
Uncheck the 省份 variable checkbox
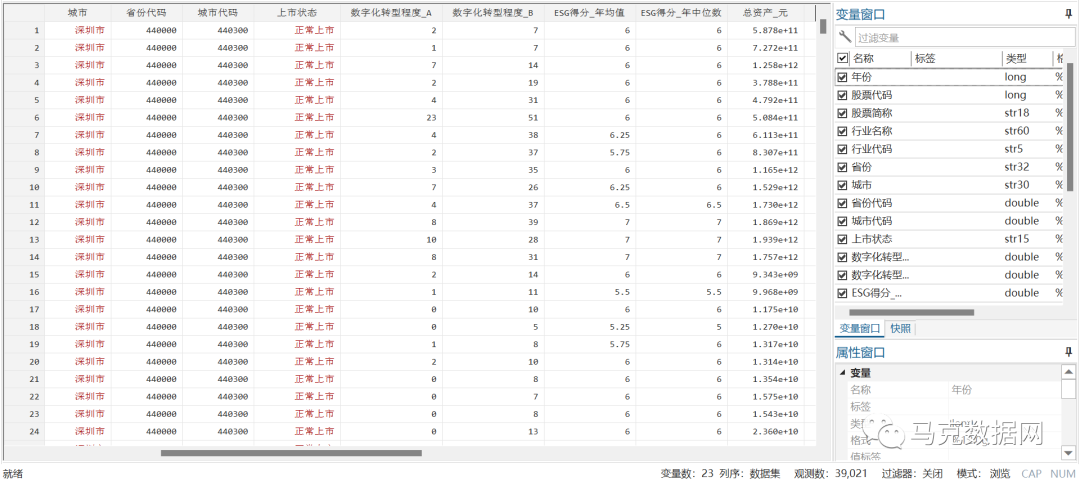842,167
